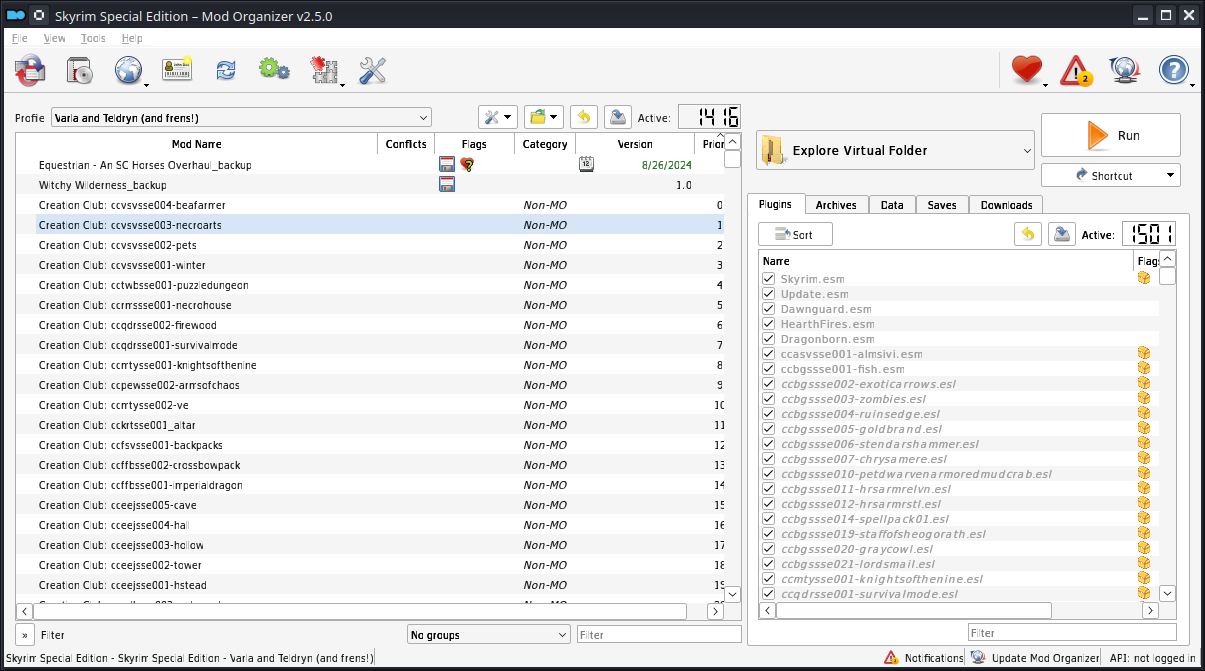Open the View menu
This screenshot has width=1205, height=671.
(x=55, y=38)
